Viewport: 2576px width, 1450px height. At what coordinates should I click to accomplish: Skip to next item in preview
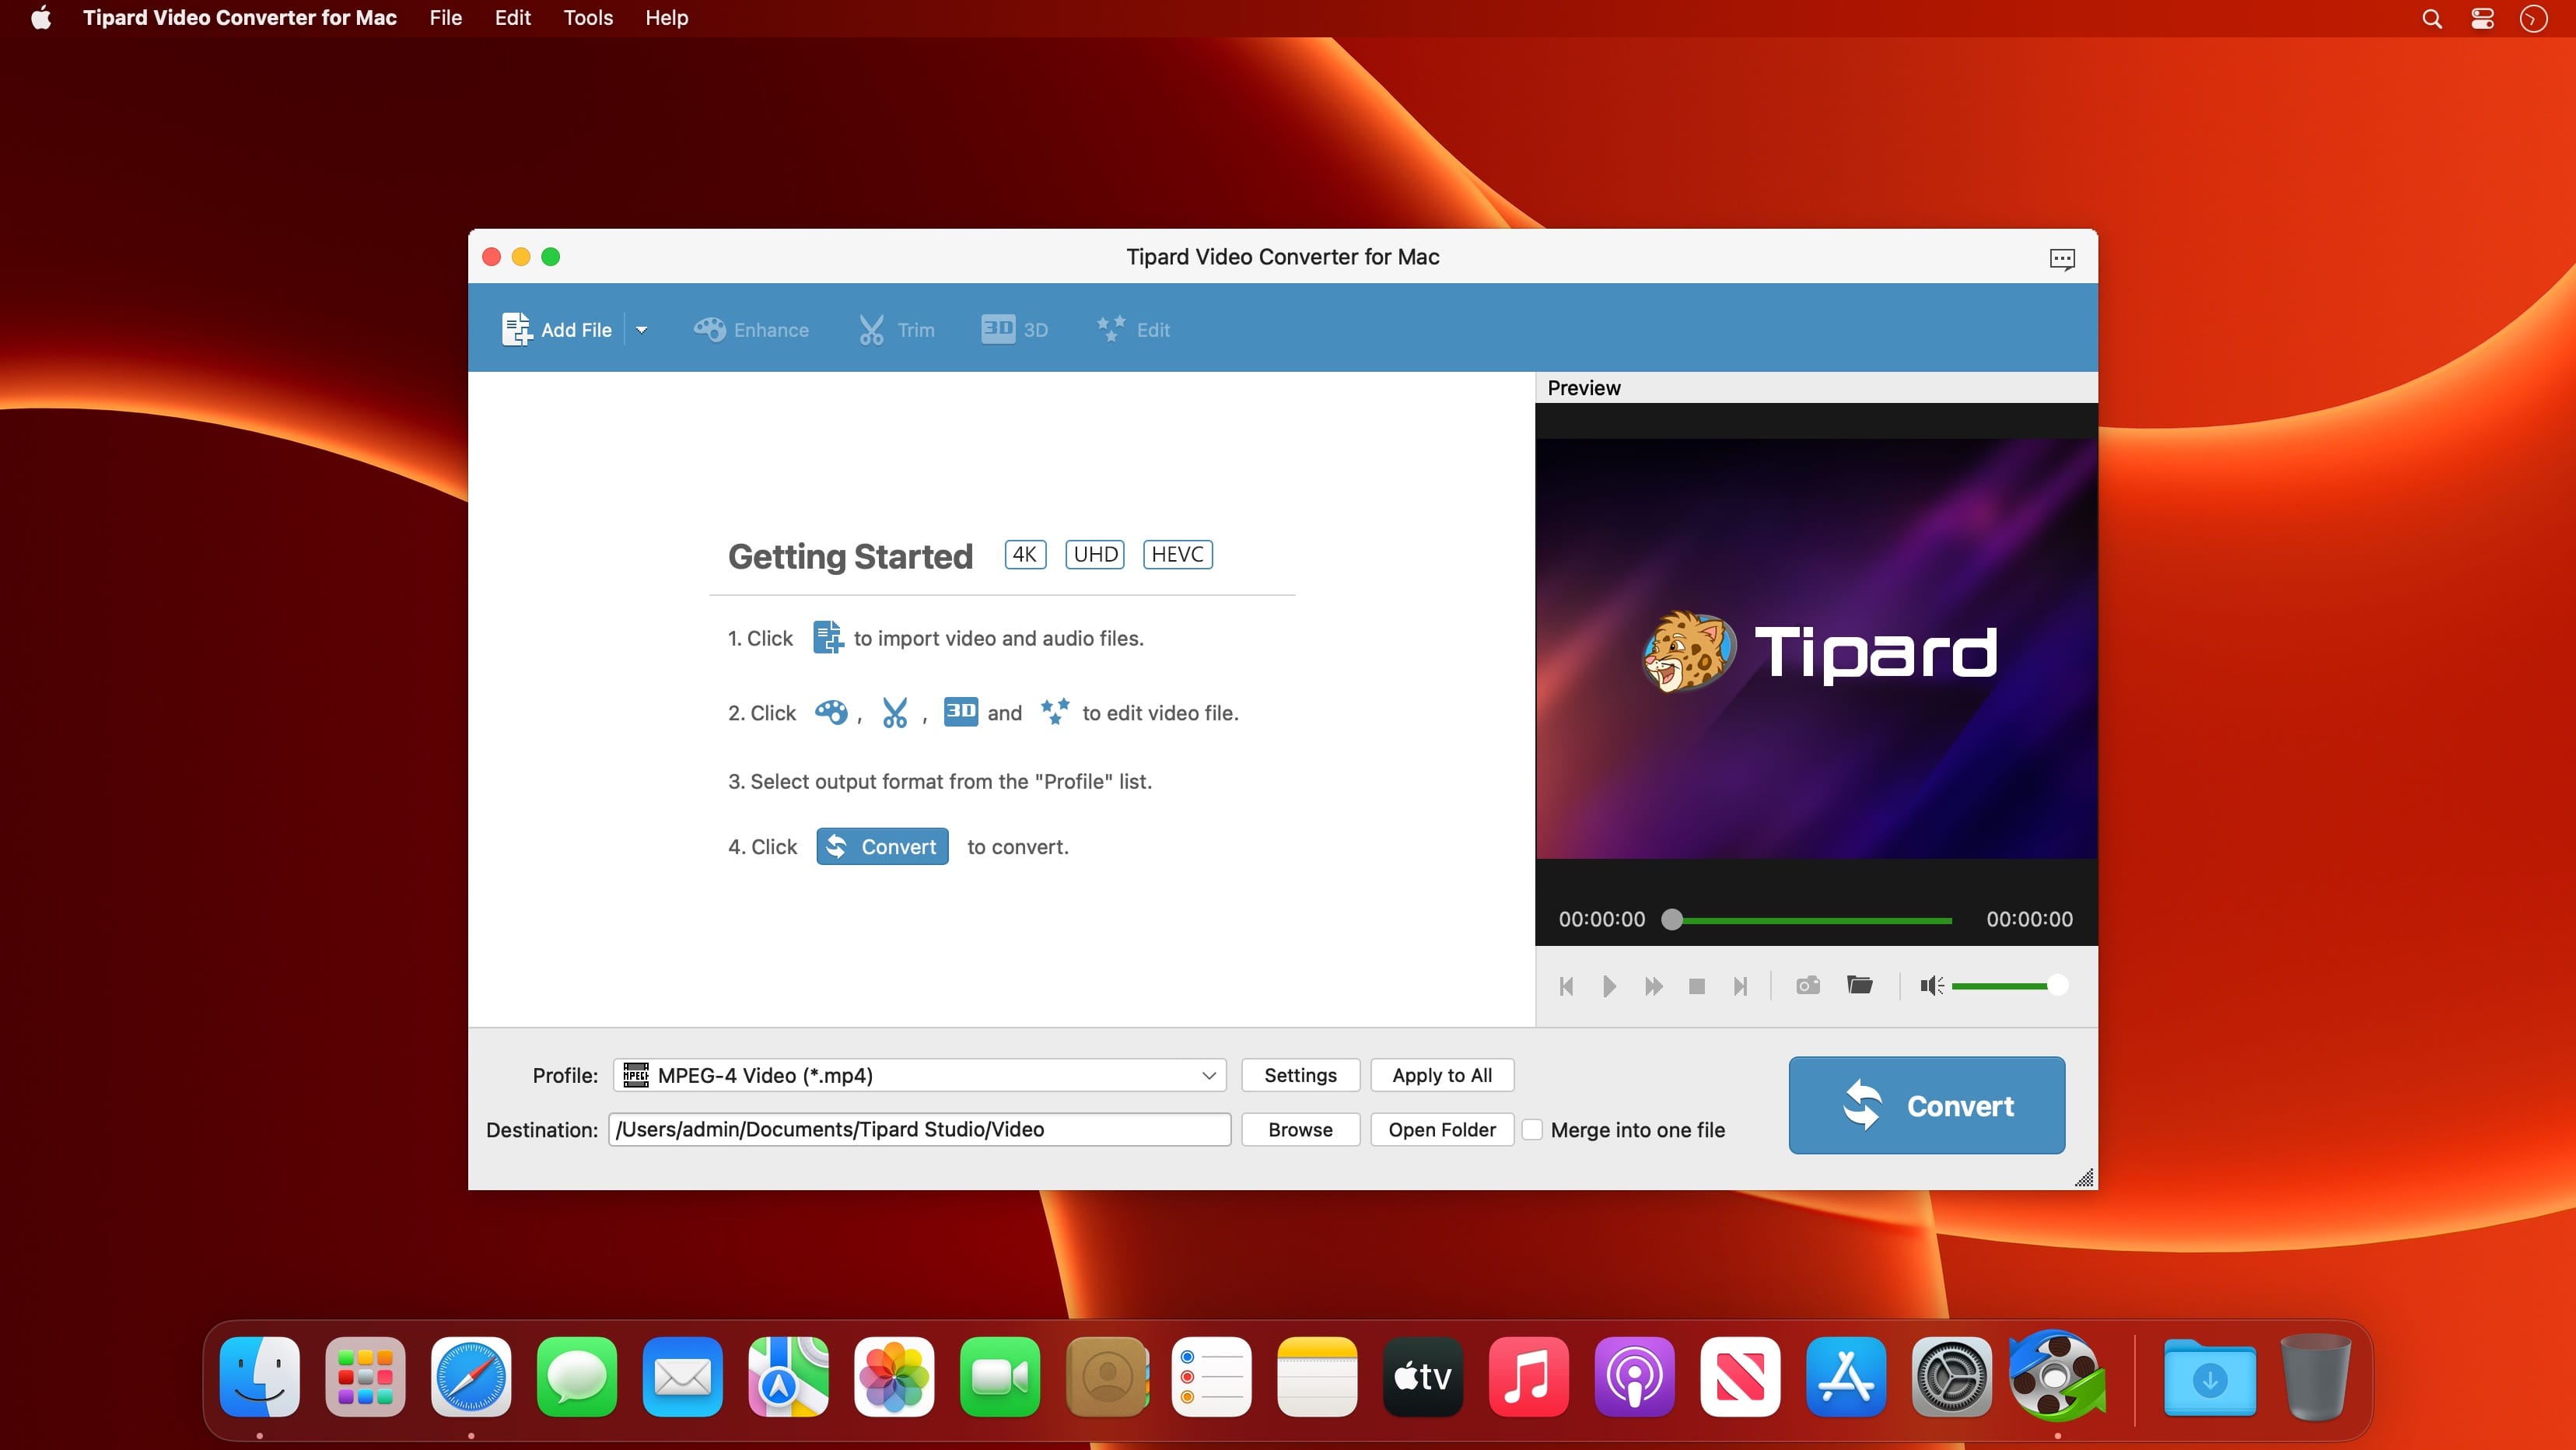click(1740, 986)
